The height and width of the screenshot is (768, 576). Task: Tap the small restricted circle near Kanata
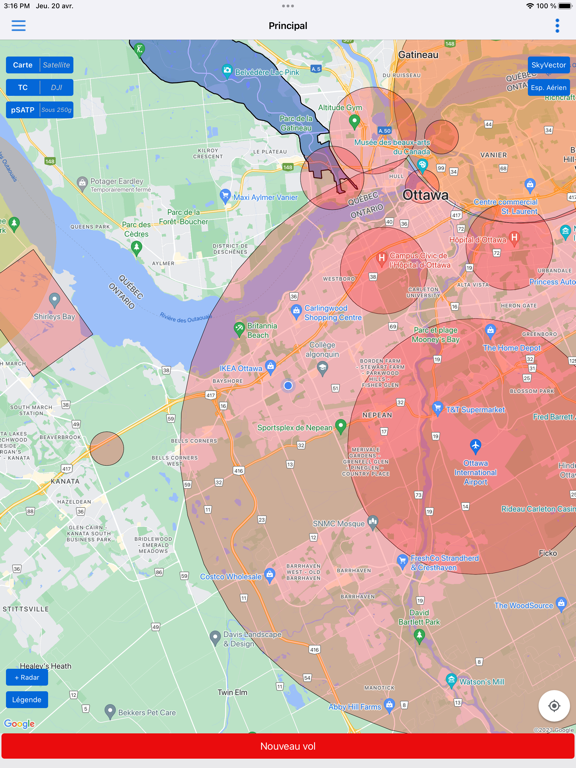107,448
